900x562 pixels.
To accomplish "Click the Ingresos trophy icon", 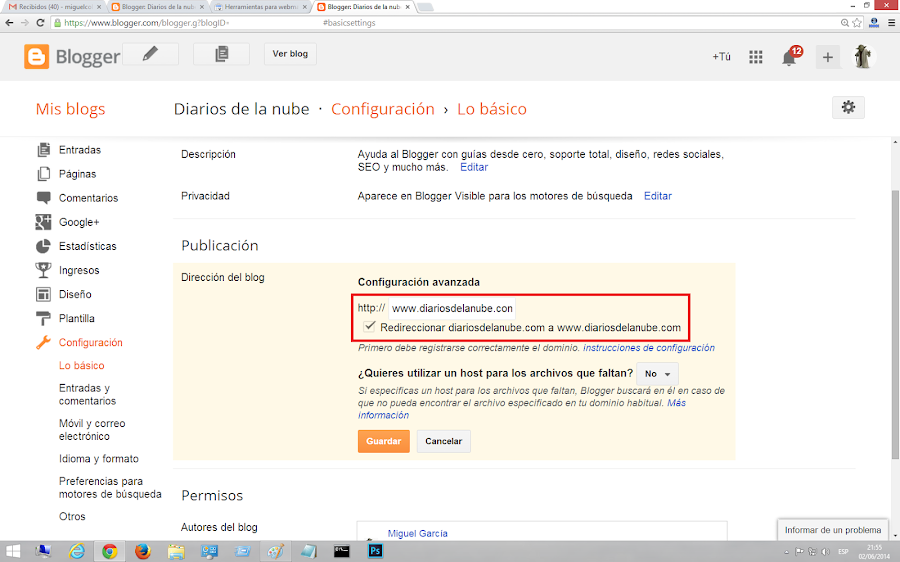I will 43,270.
